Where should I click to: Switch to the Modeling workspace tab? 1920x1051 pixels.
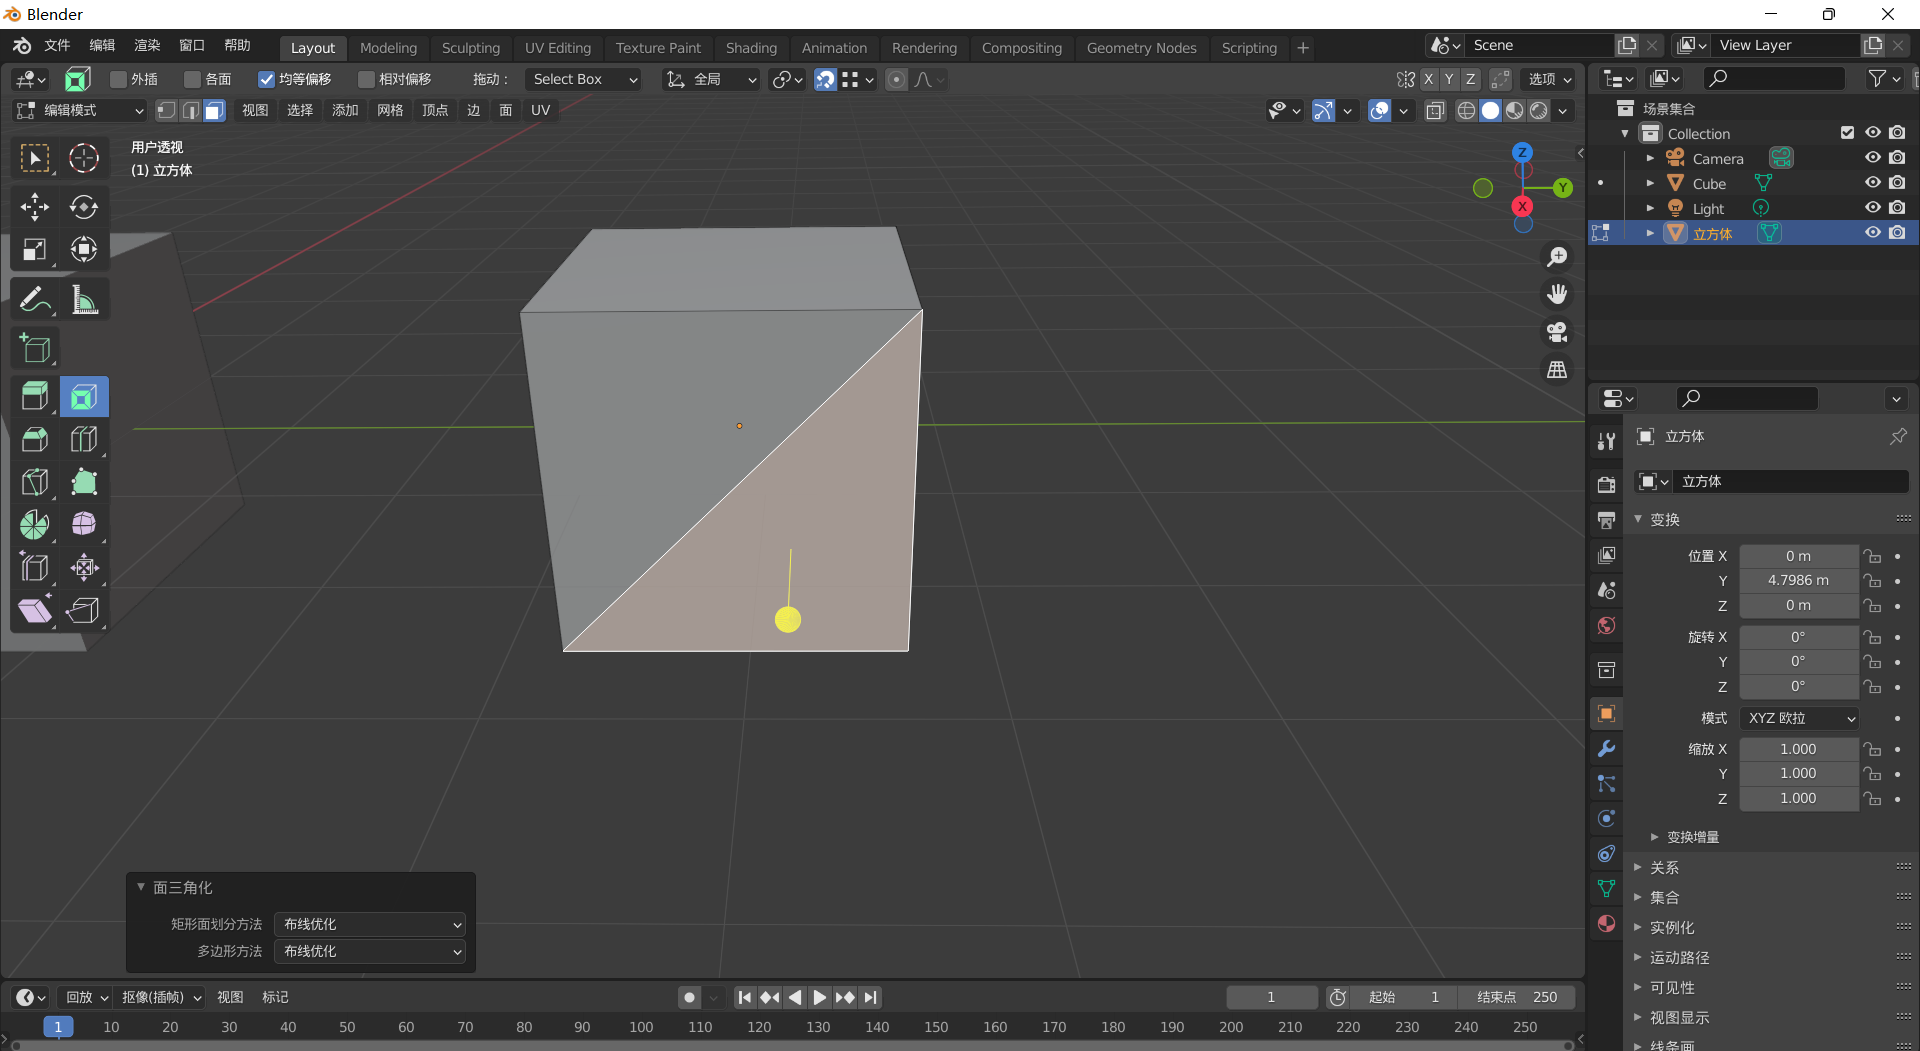388,48
